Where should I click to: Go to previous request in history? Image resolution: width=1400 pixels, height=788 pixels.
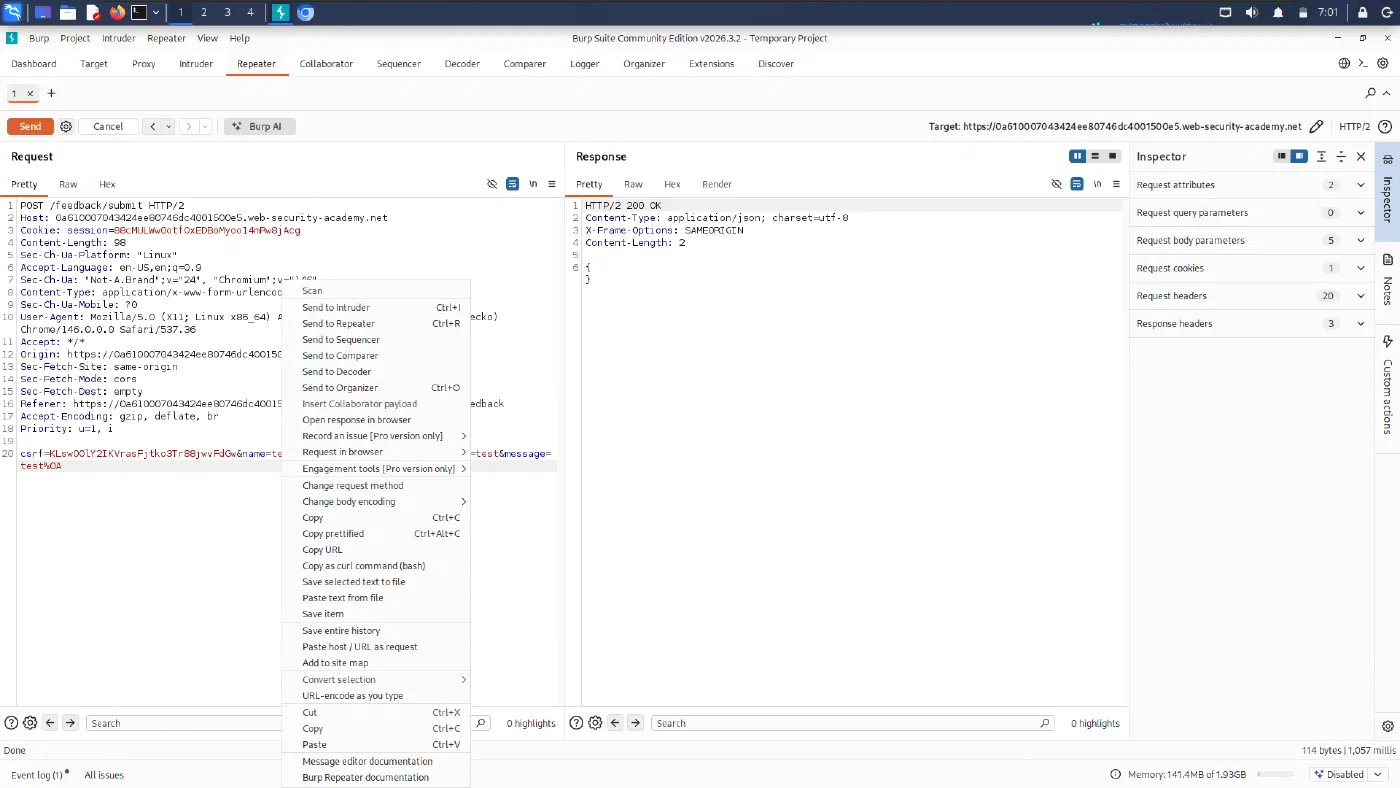pyautogui.click(x=153, y=127)
